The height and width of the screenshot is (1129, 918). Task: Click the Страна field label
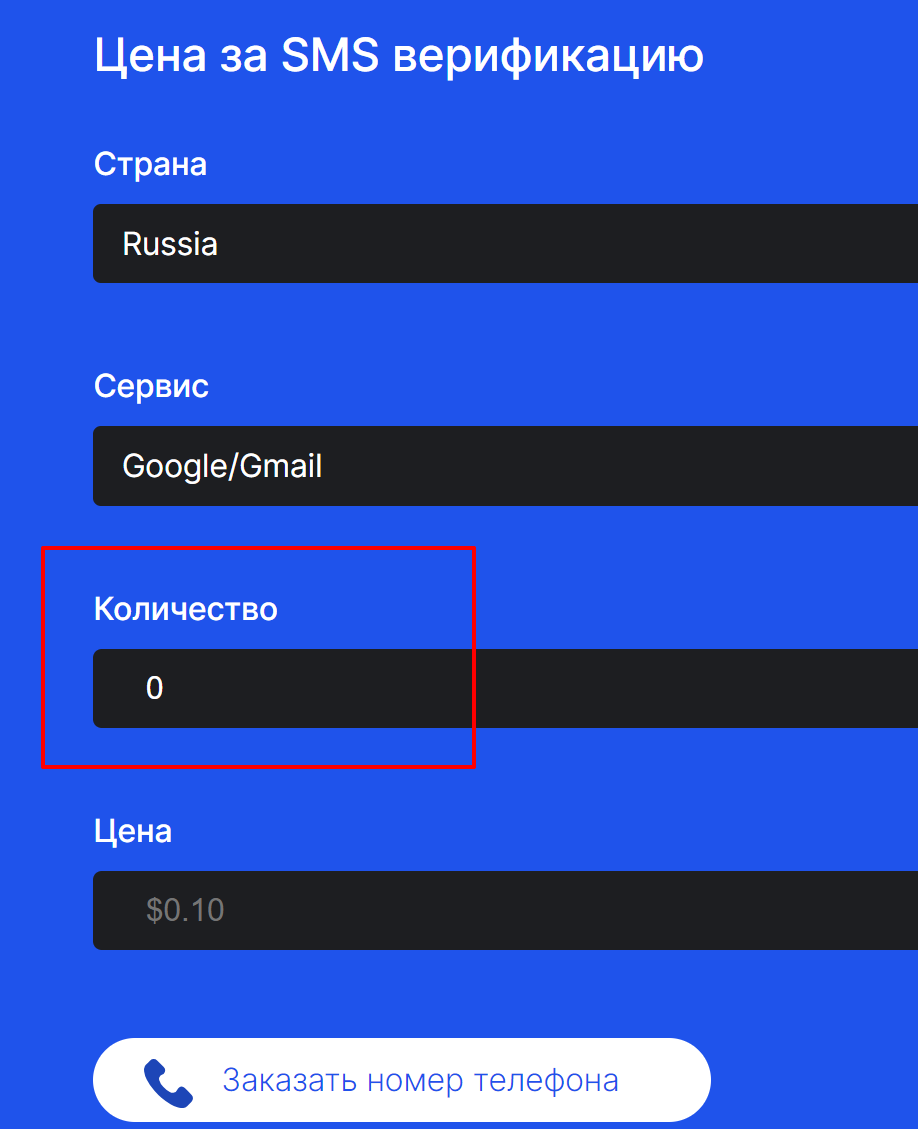coord(150,164)
